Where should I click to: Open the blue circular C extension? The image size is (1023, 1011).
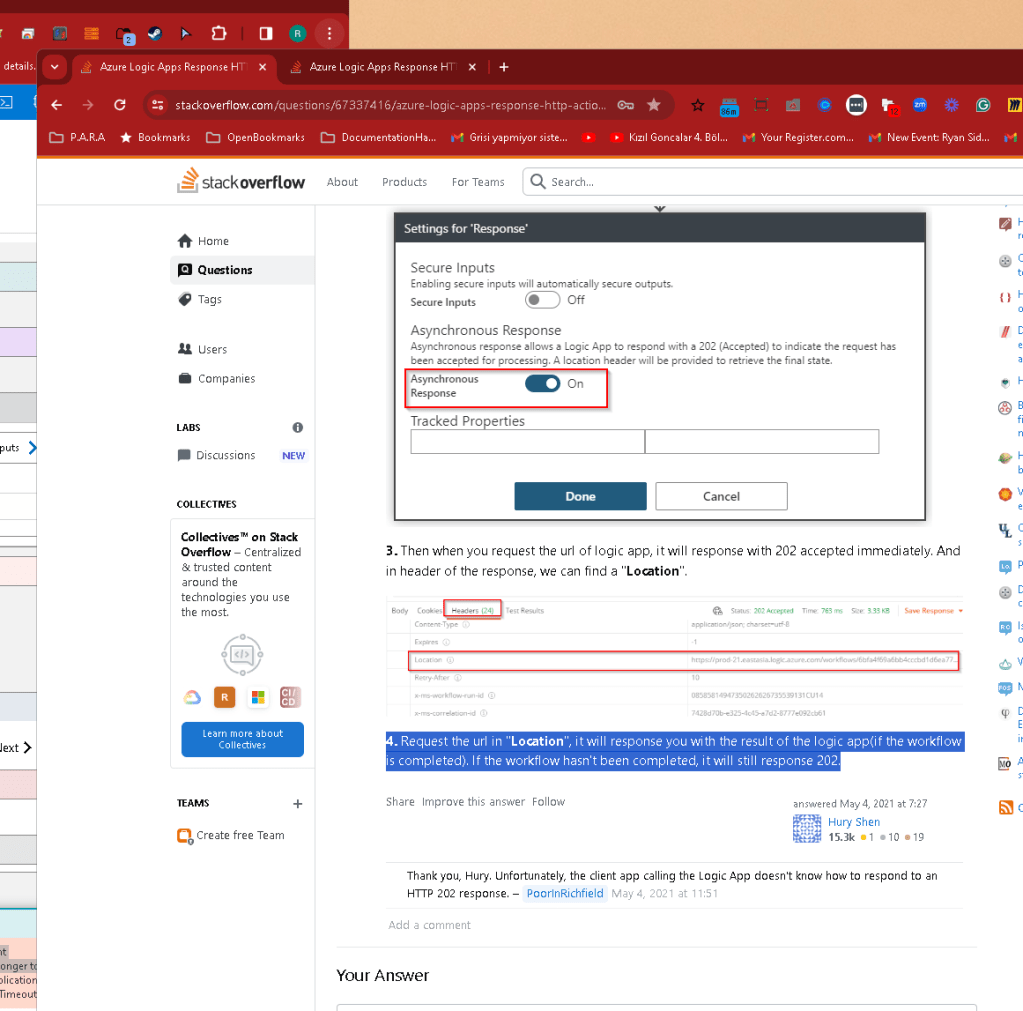[x=825, y=105]
